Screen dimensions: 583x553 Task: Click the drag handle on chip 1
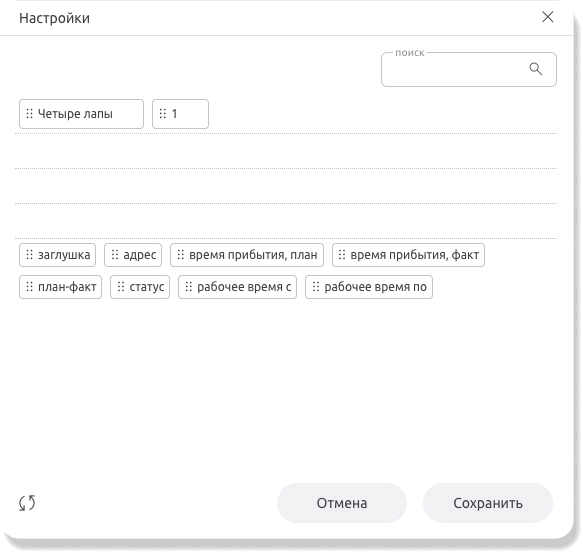click(162, 113)
